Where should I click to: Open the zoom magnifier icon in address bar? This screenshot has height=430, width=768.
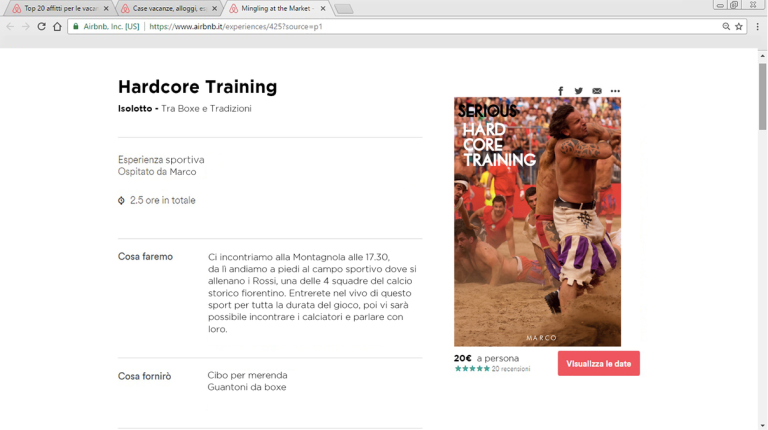point(726,26)
